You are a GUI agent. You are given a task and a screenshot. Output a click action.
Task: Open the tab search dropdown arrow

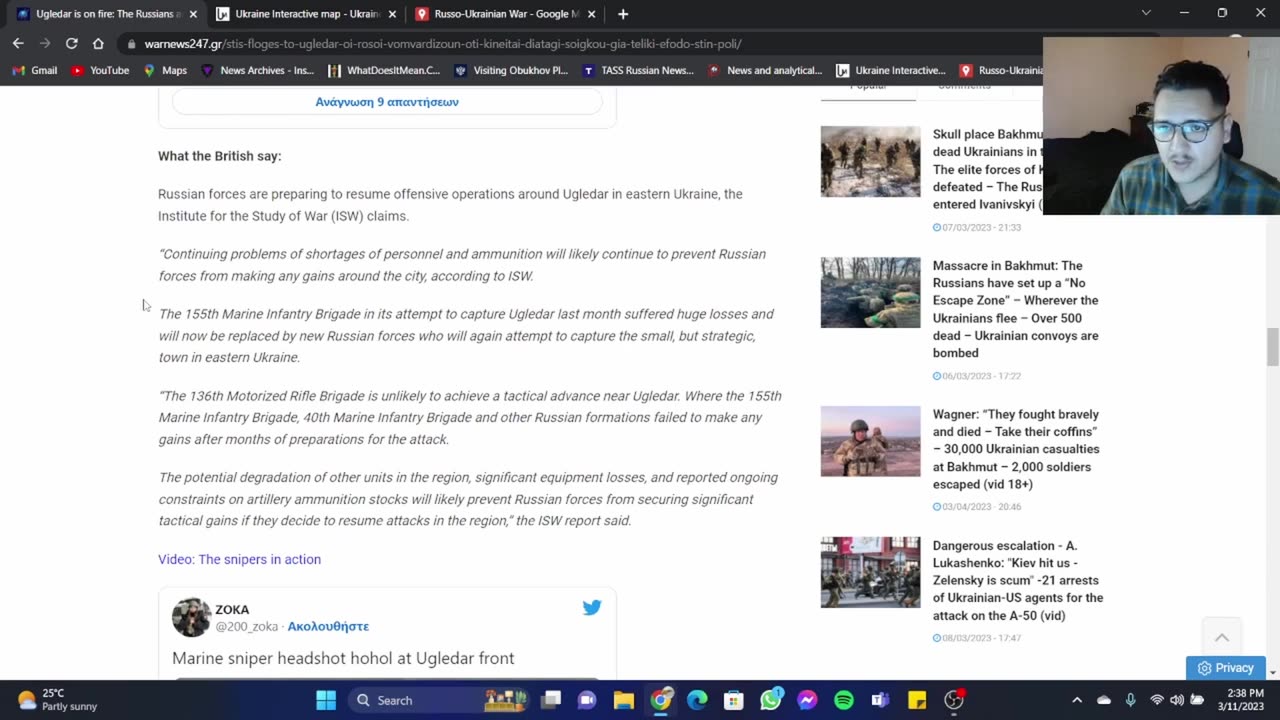click(x=1146, y=13)
